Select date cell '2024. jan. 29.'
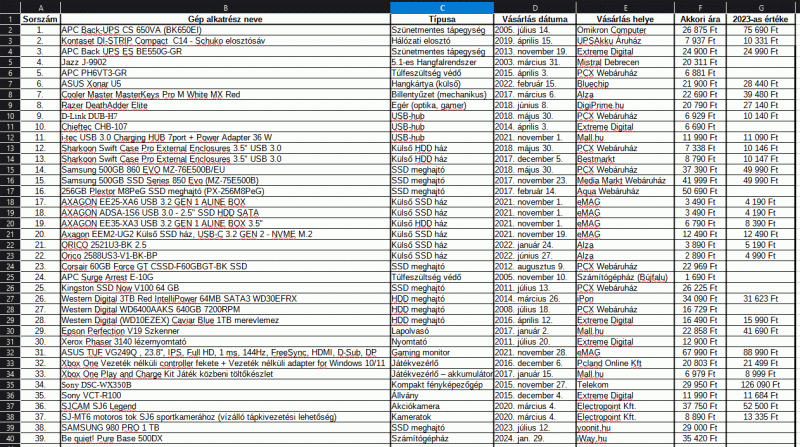Screen dimensions: 800x447 coord(535,438)
